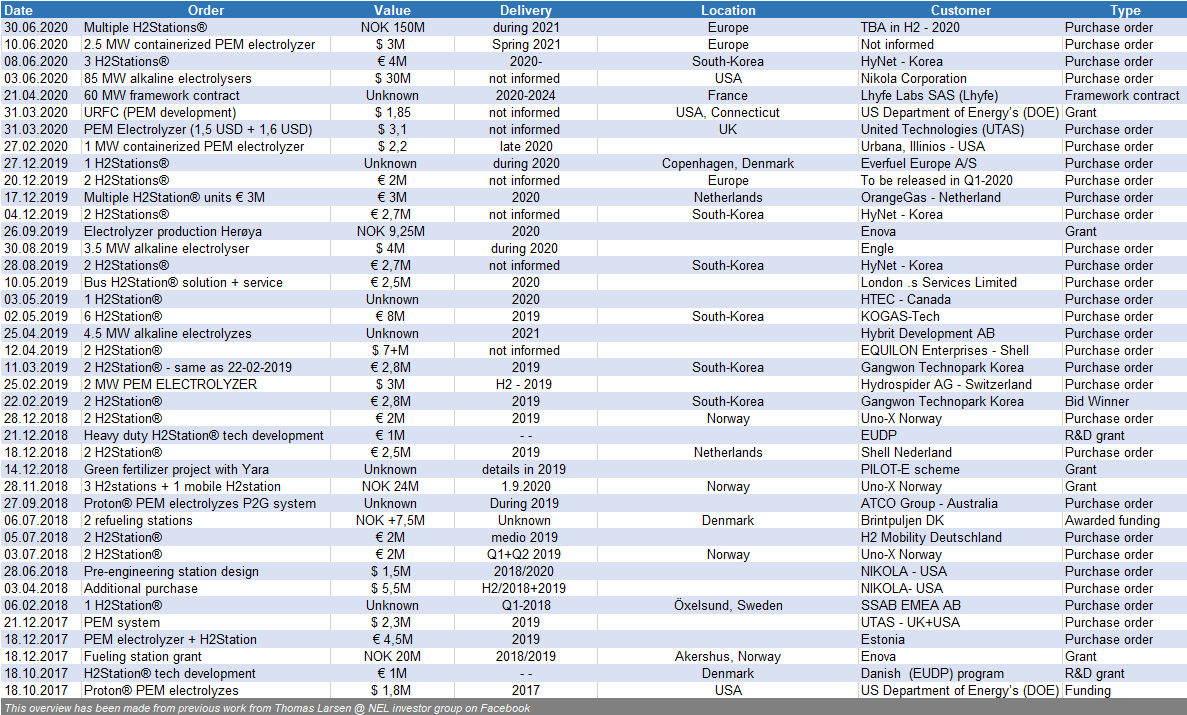Select order 'Bus H2Station® solution + service'
Viewport: 1187px width, 715px height.
183,283
